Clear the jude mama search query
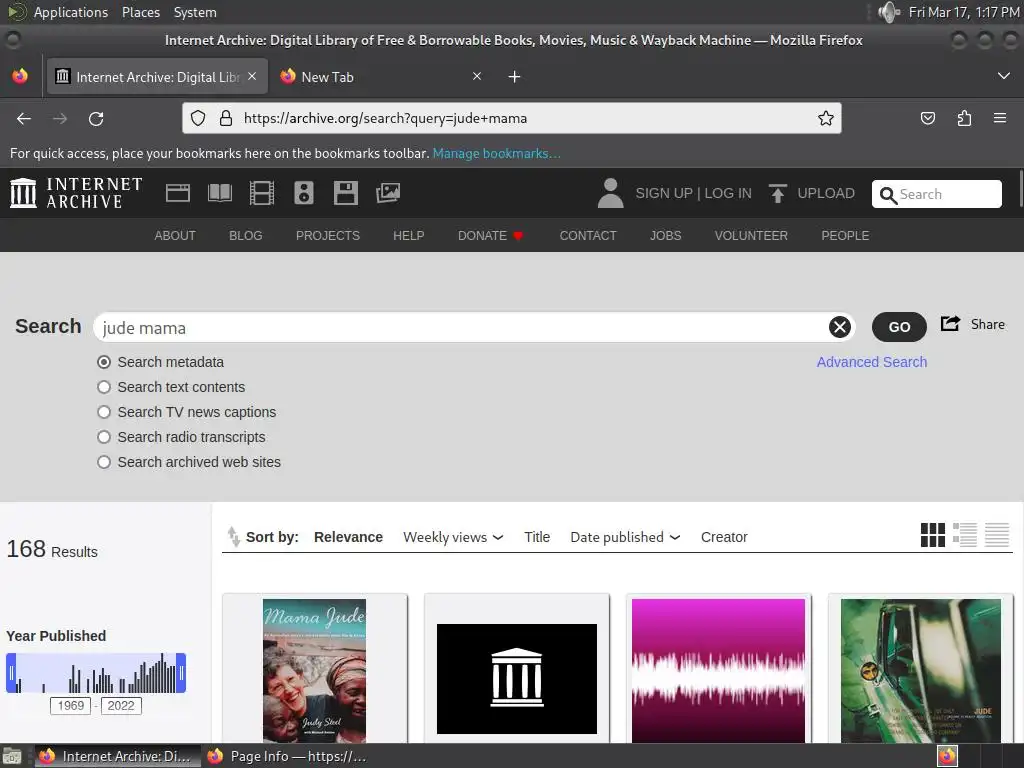The height and width of the screenshot is (768, 1024). tap(840, 327)
